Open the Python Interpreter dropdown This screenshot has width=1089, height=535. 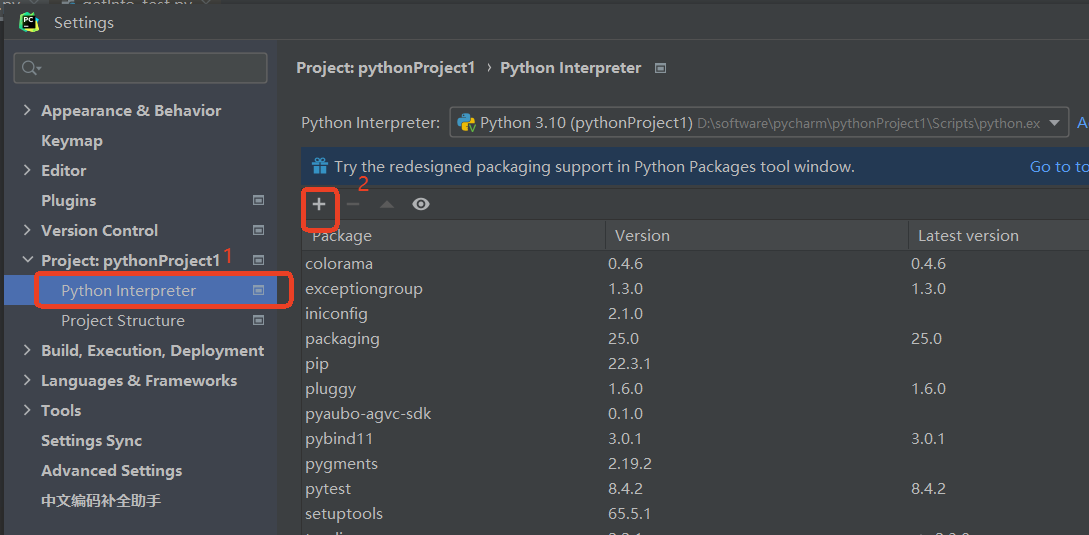point(1054,123)
